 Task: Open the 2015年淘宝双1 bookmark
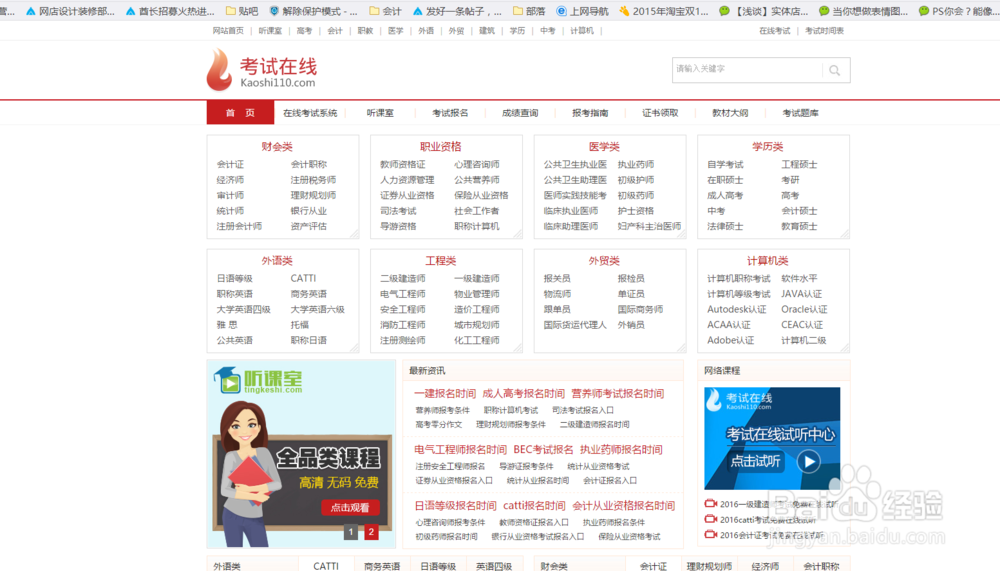(663, 11)
